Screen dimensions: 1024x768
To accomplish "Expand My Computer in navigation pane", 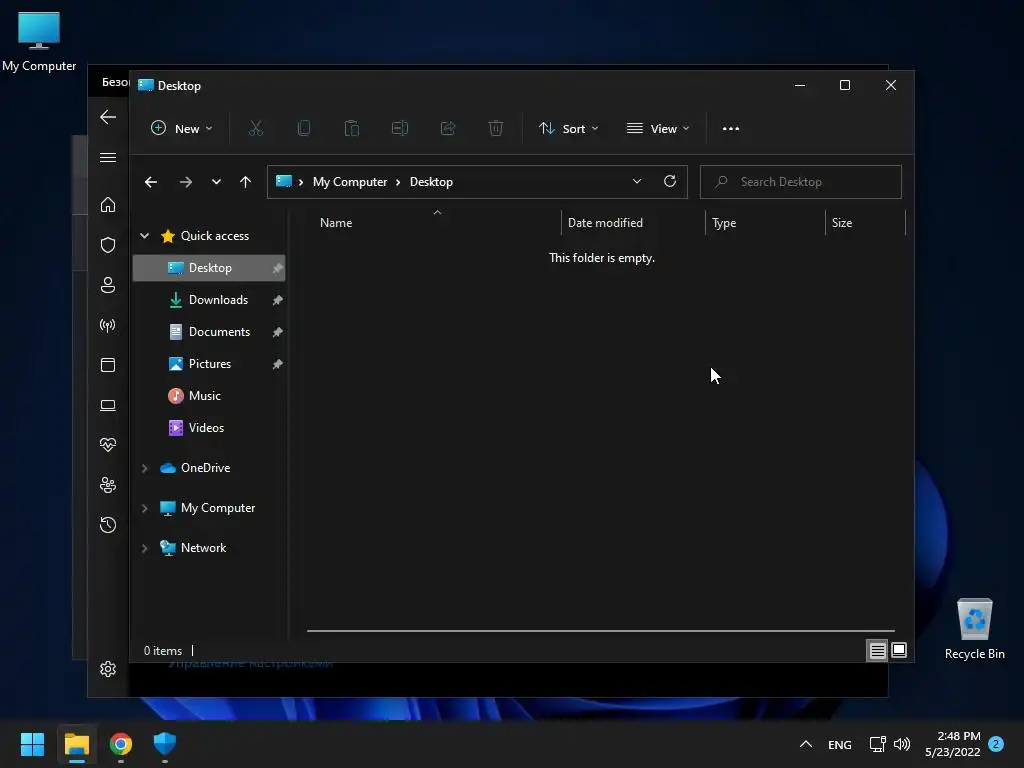I will coord(145,508).
